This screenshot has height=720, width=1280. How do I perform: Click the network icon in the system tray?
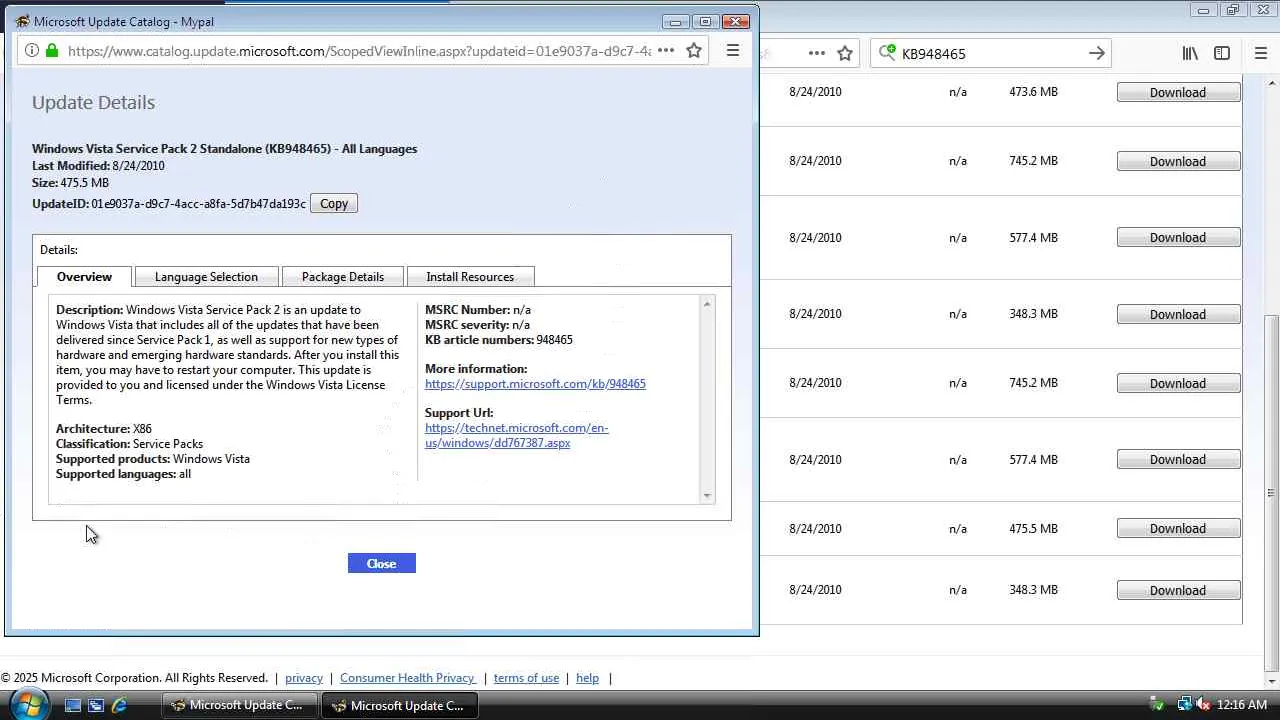[x=1184, y=705]
